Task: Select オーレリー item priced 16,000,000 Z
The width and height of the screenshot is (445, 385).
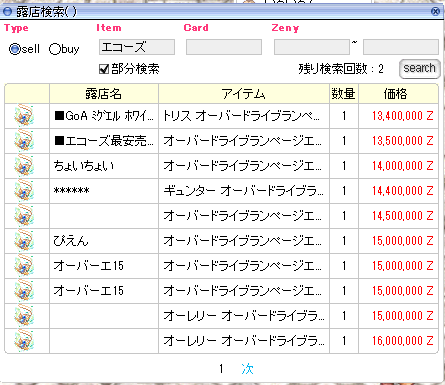Action: (x=243, y=341)
